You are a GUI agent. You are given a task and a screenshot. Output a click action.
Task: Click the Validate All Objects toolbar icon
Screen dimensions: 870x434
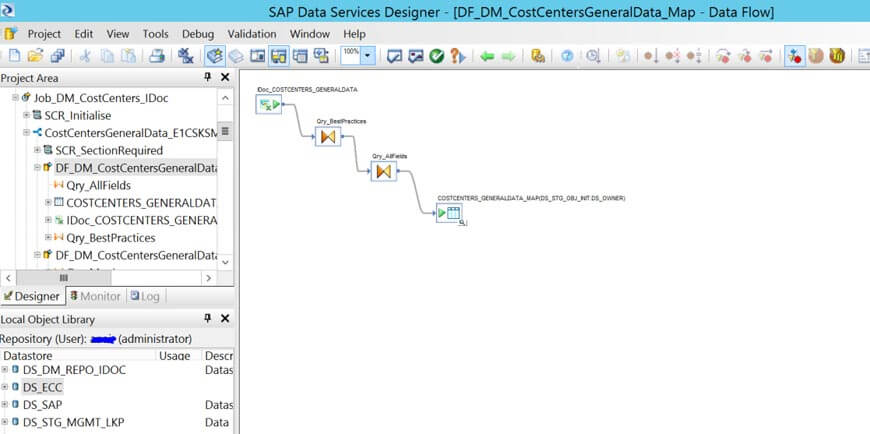(x=416, y=56)
